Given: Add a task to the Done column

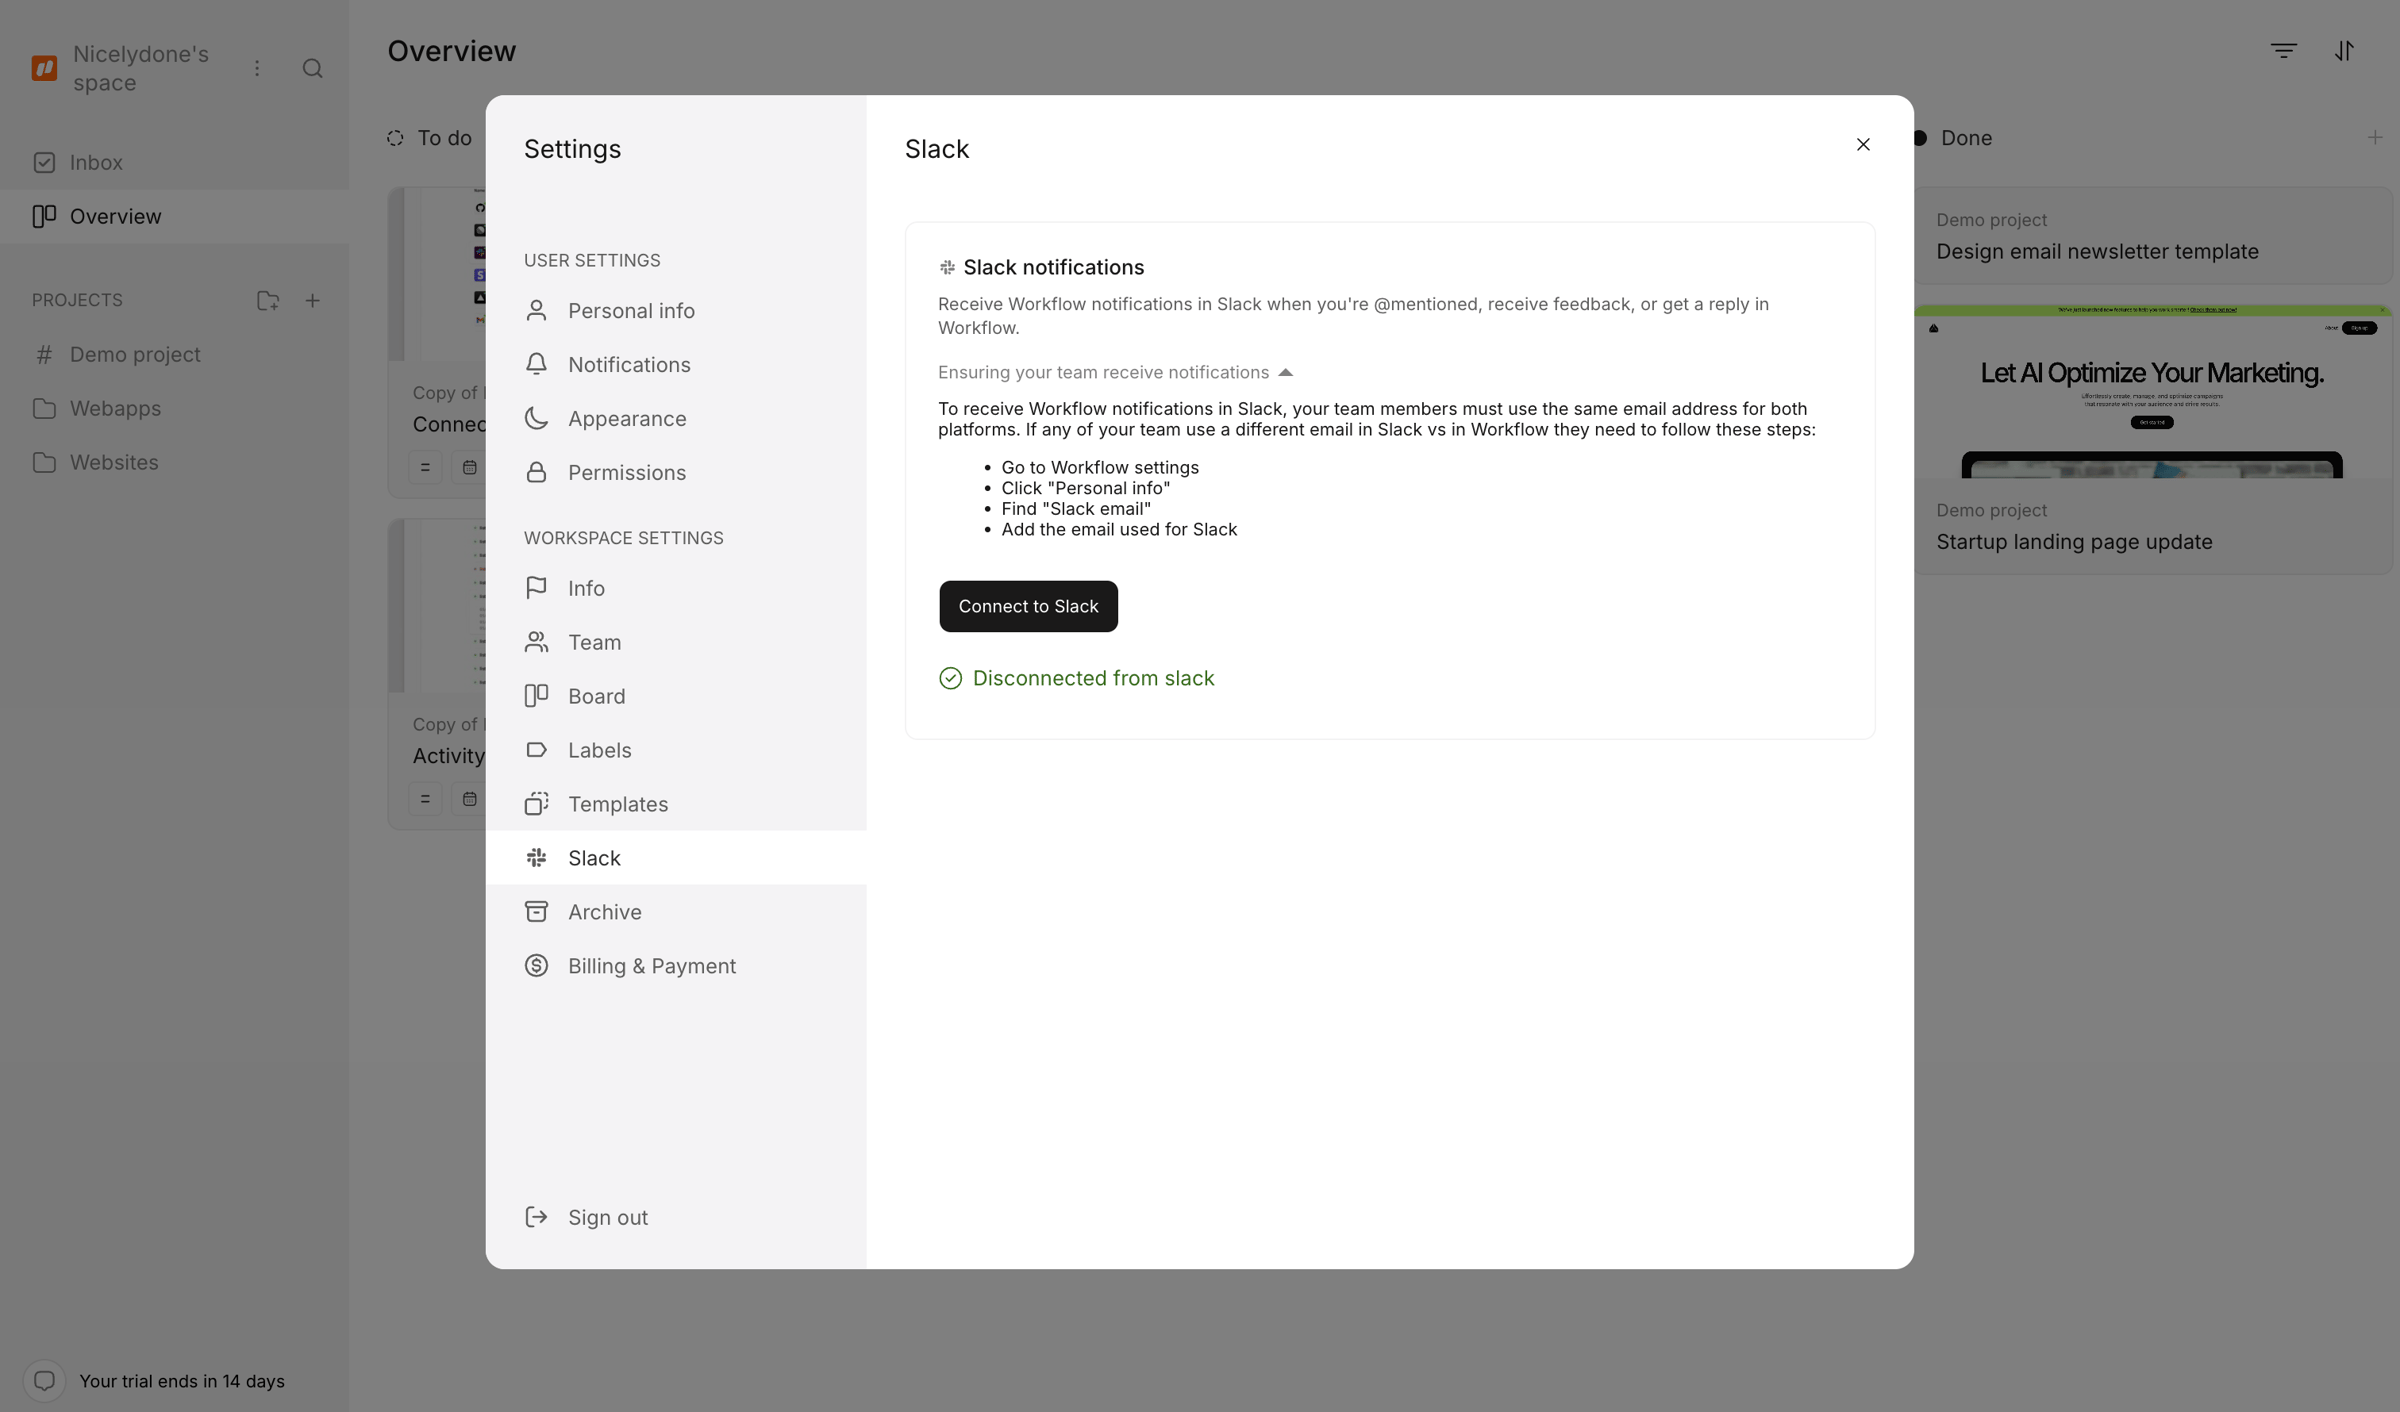Looking at the screenshot, I should 2375,138.
